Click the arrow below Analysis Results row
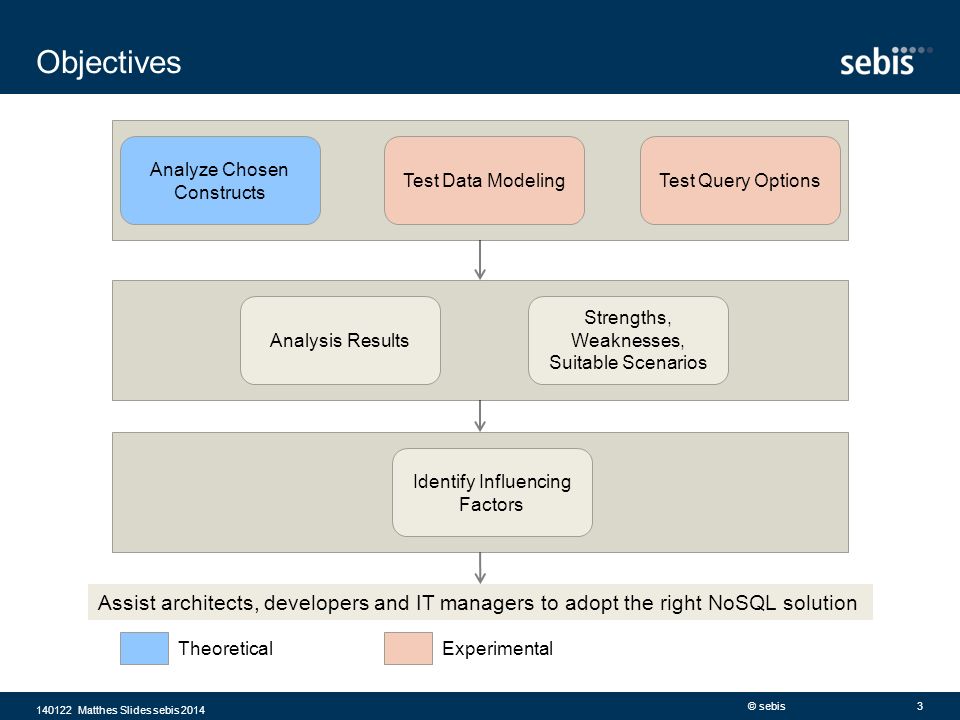The image size is (960, 720). click(x=480, y=416)
